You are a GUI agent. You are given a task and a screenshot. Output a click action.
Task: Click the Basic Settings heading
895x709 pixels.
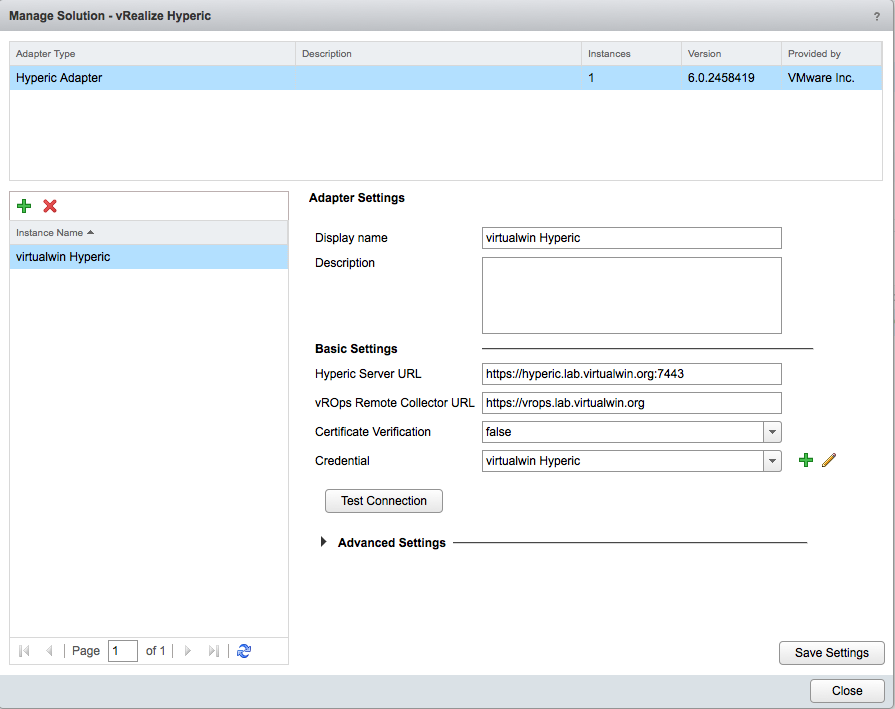(x=356, y=349)
